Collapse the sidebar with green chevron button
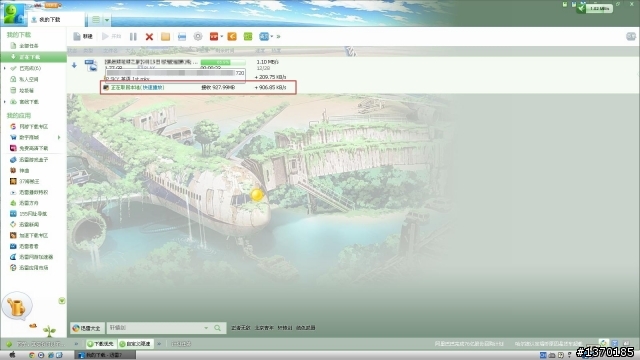This screenshot has height=360, width=640. tap(62, 301)
